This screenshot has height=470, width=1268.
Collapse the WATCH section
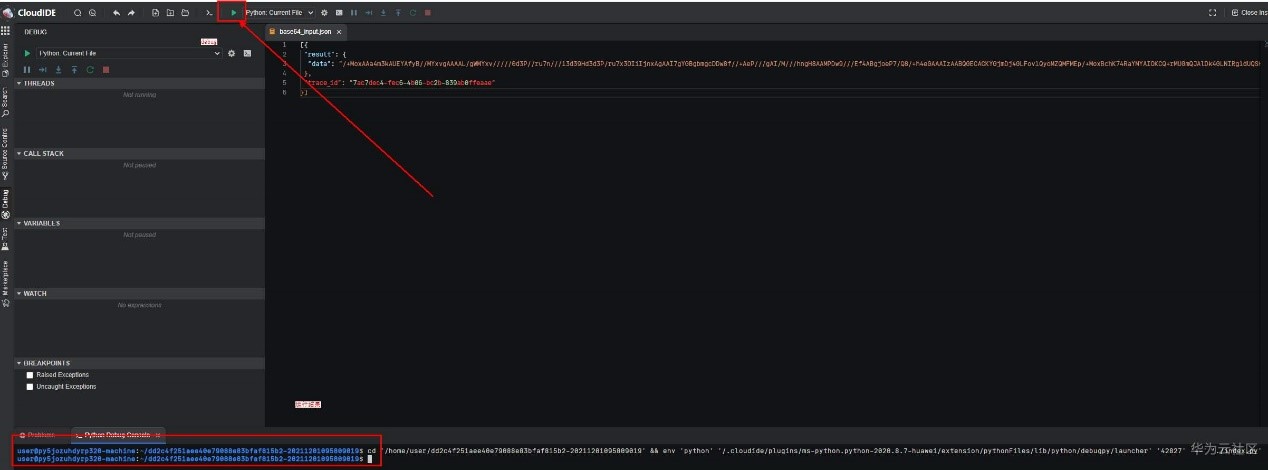pos(139,294)
